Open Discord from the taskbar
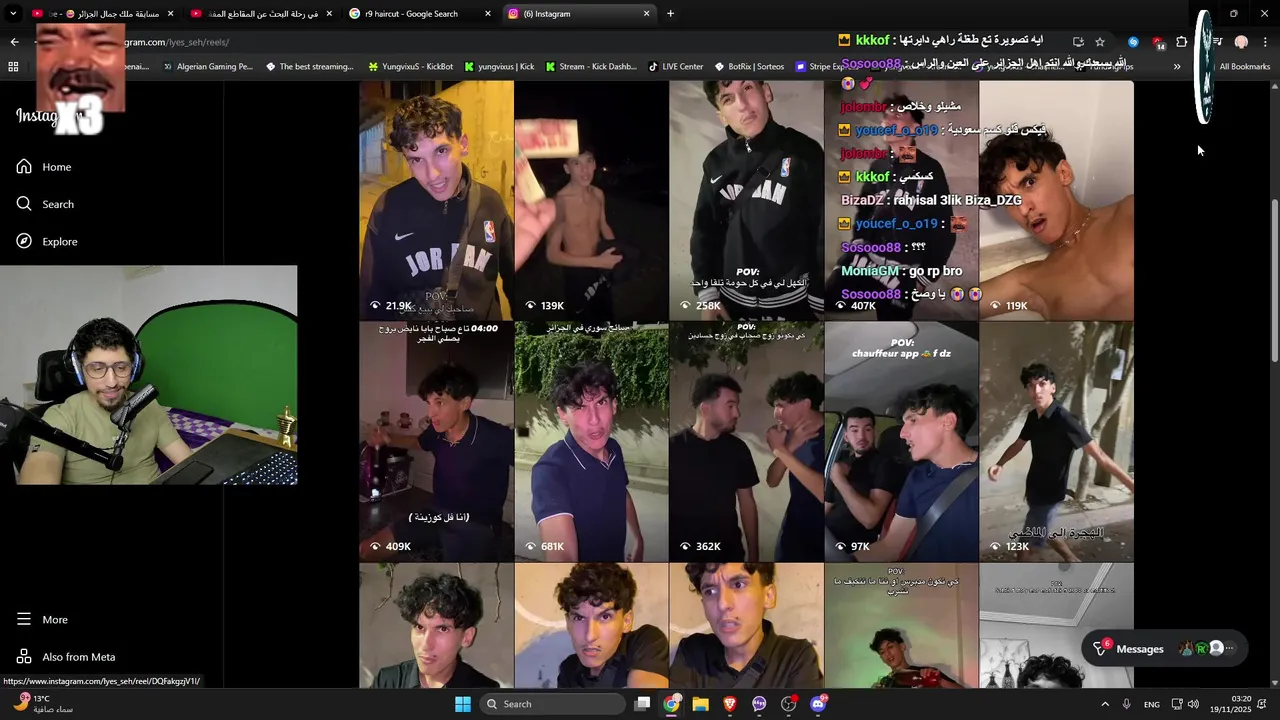This screenshot has width=1280, height=720. [x=818, y=704]
